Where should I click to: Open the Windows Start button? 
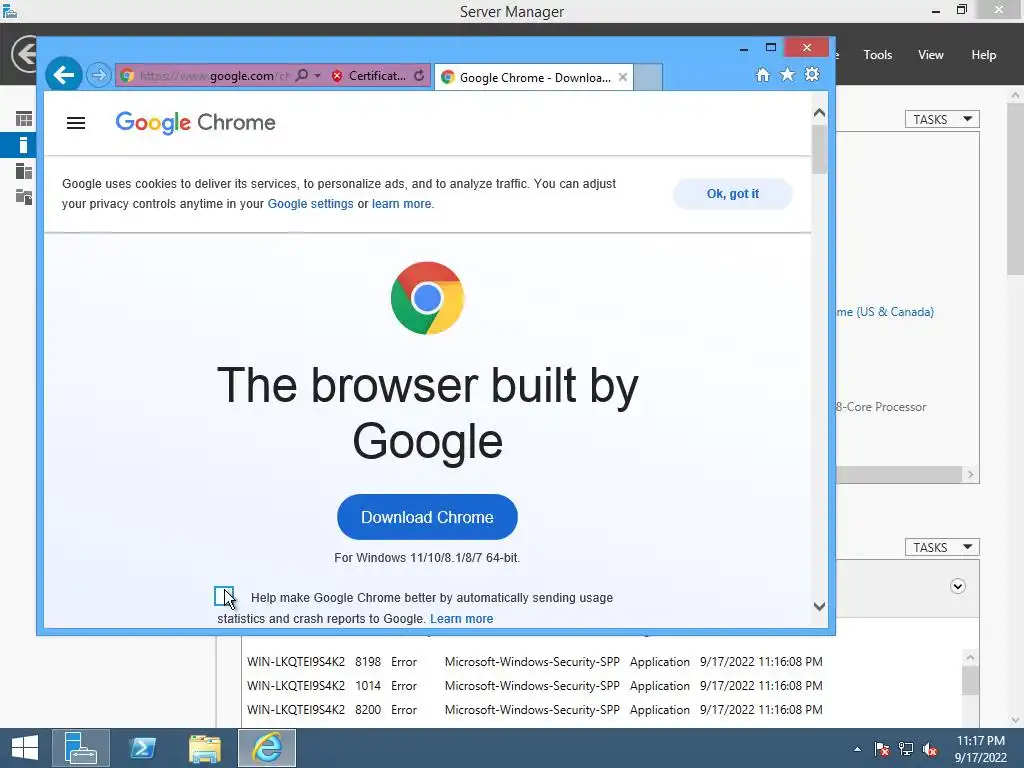click(25, 748)
